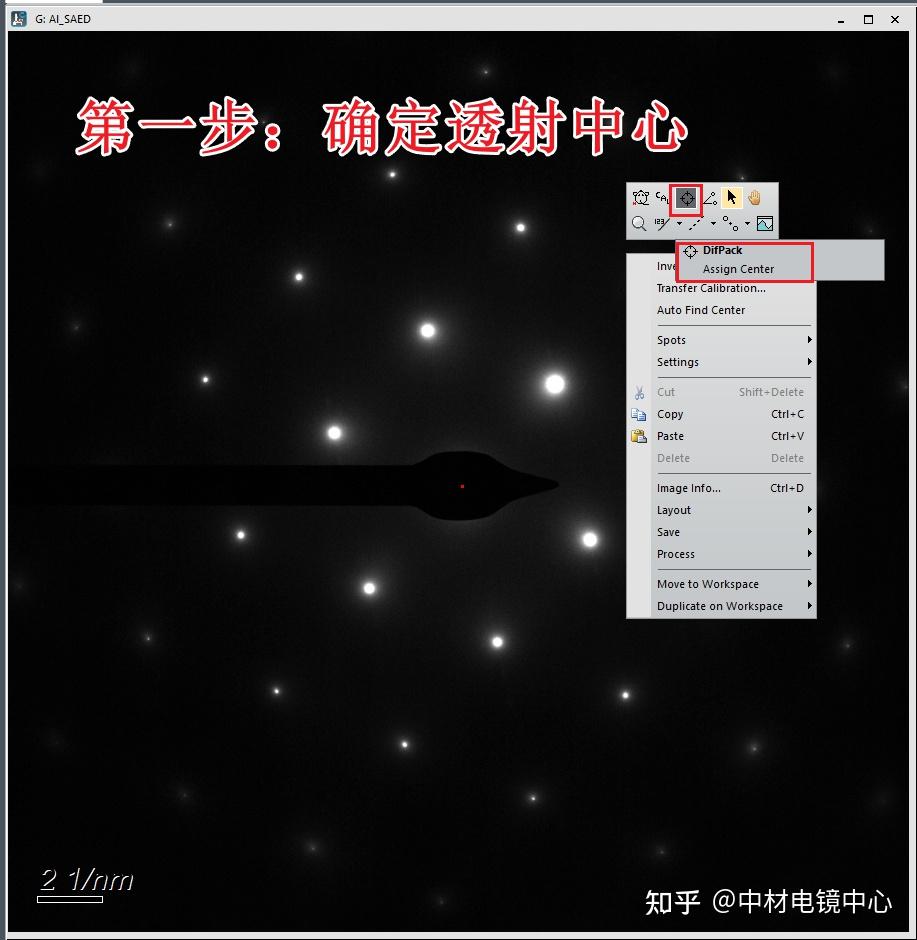The height and width of the screenshot is (940, 917).
Task: Click the Copy icon in context menu
Action: 638,414
